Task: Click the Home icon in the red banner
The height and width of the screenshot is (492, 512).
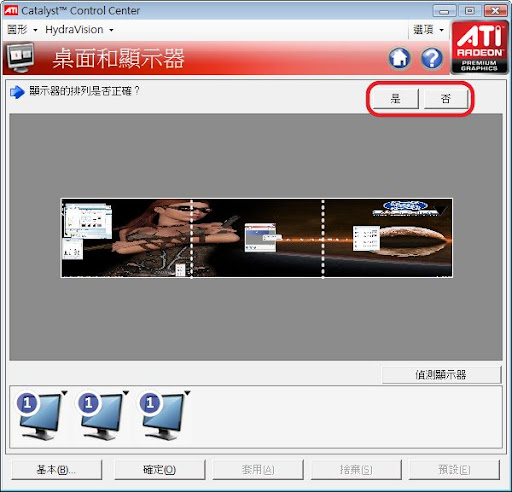Action: tap(399, 58)
